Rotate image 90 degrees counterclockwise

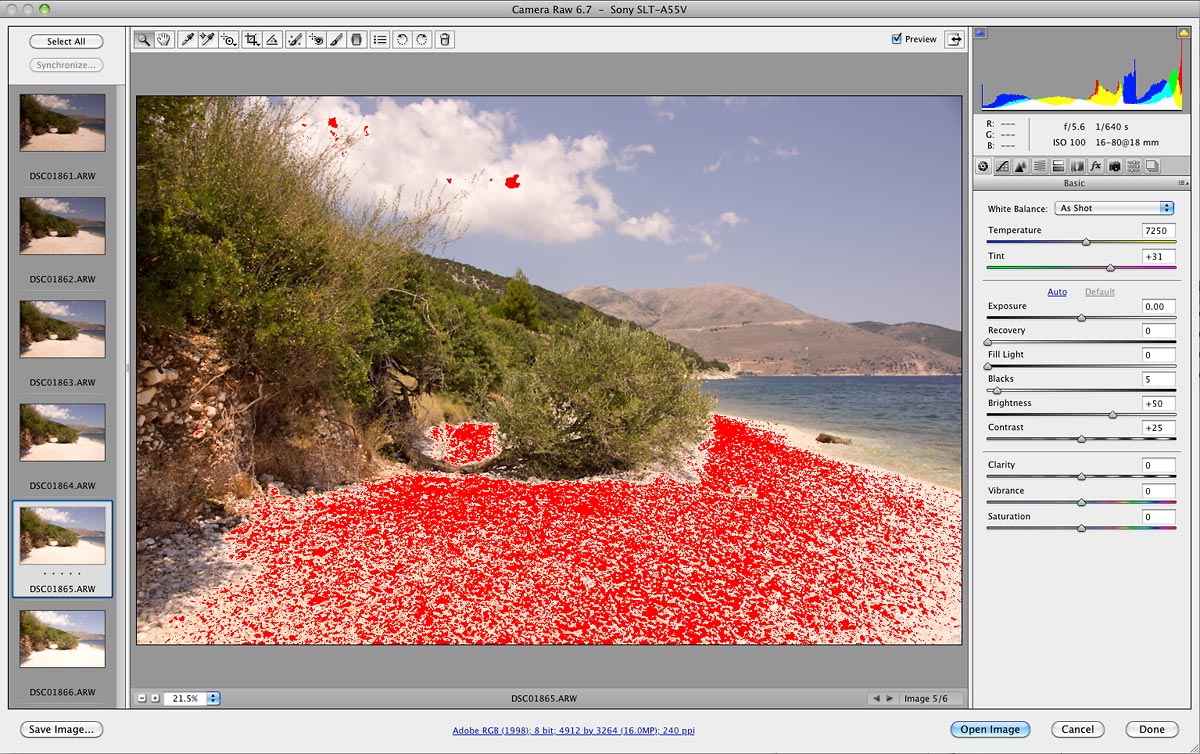[x=402, y=40]
